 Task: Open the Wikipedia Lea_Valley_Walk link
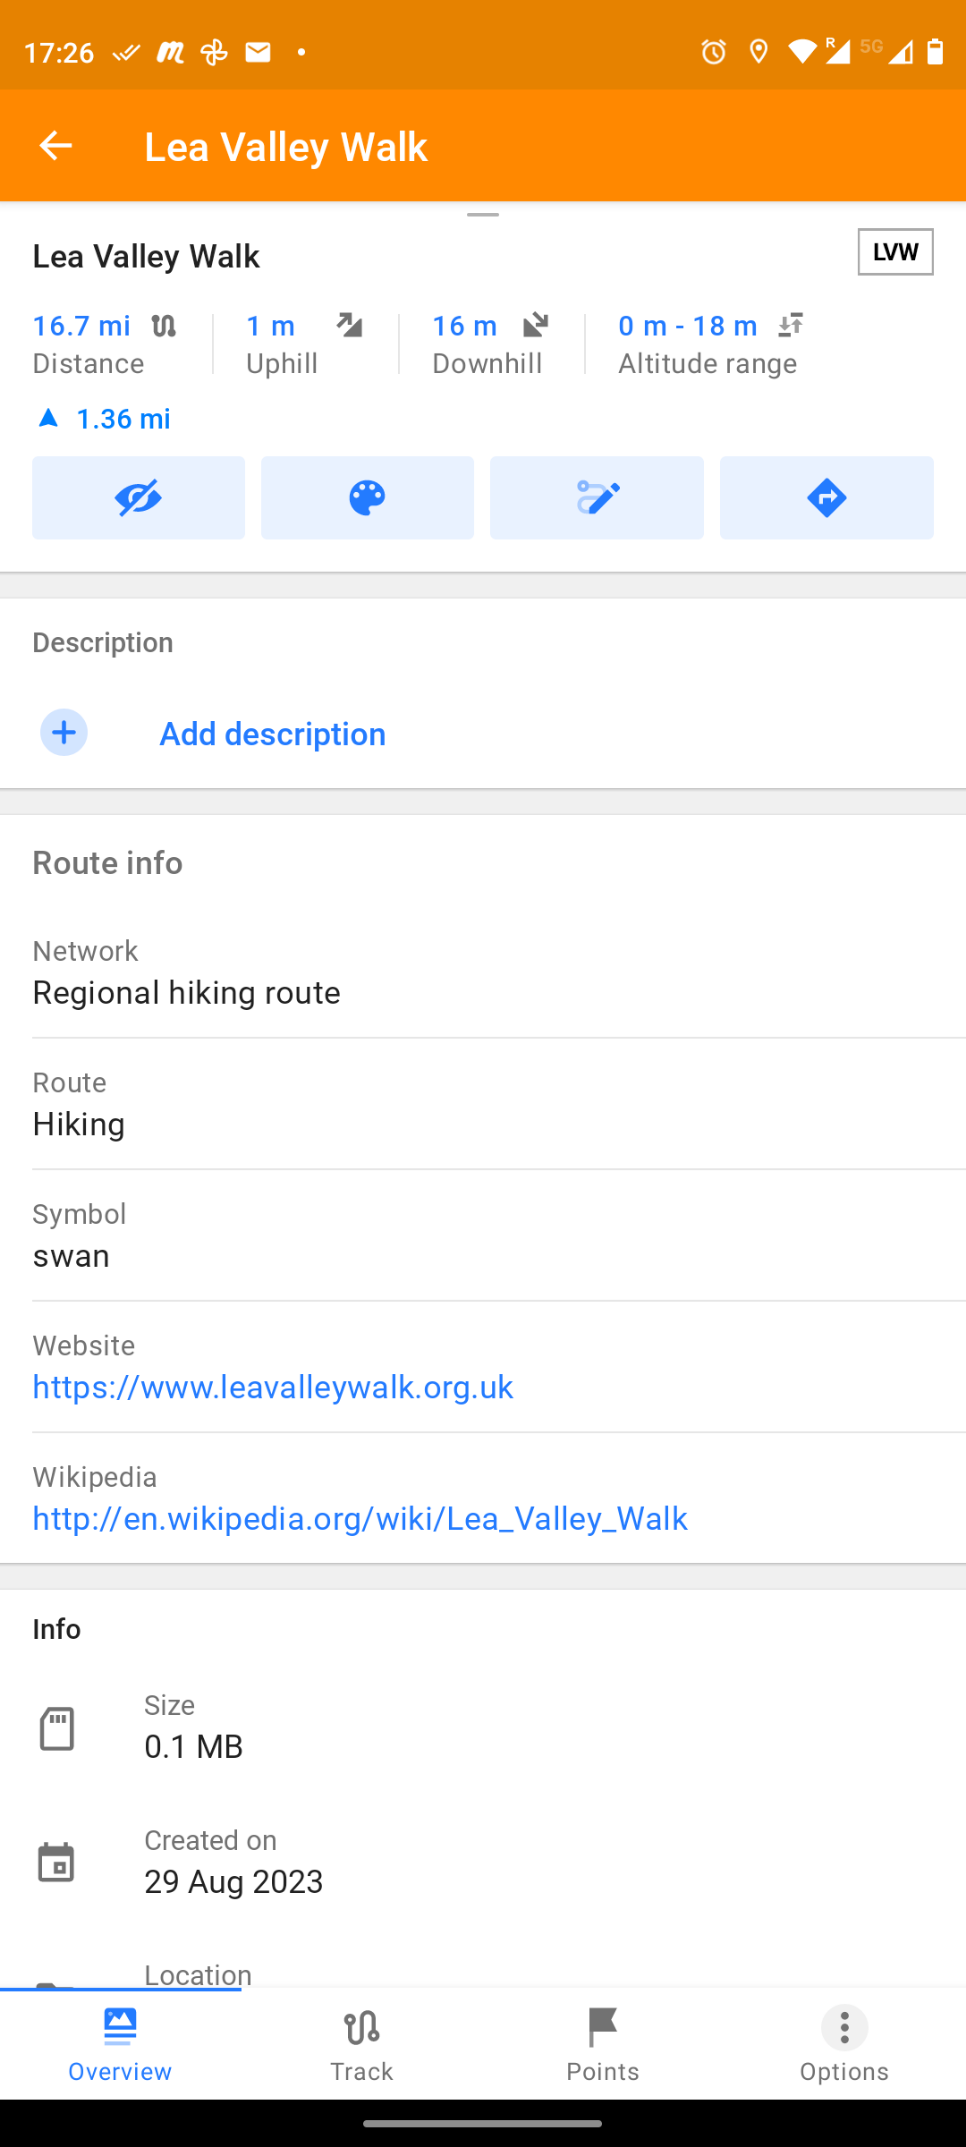coord(360,1519)
